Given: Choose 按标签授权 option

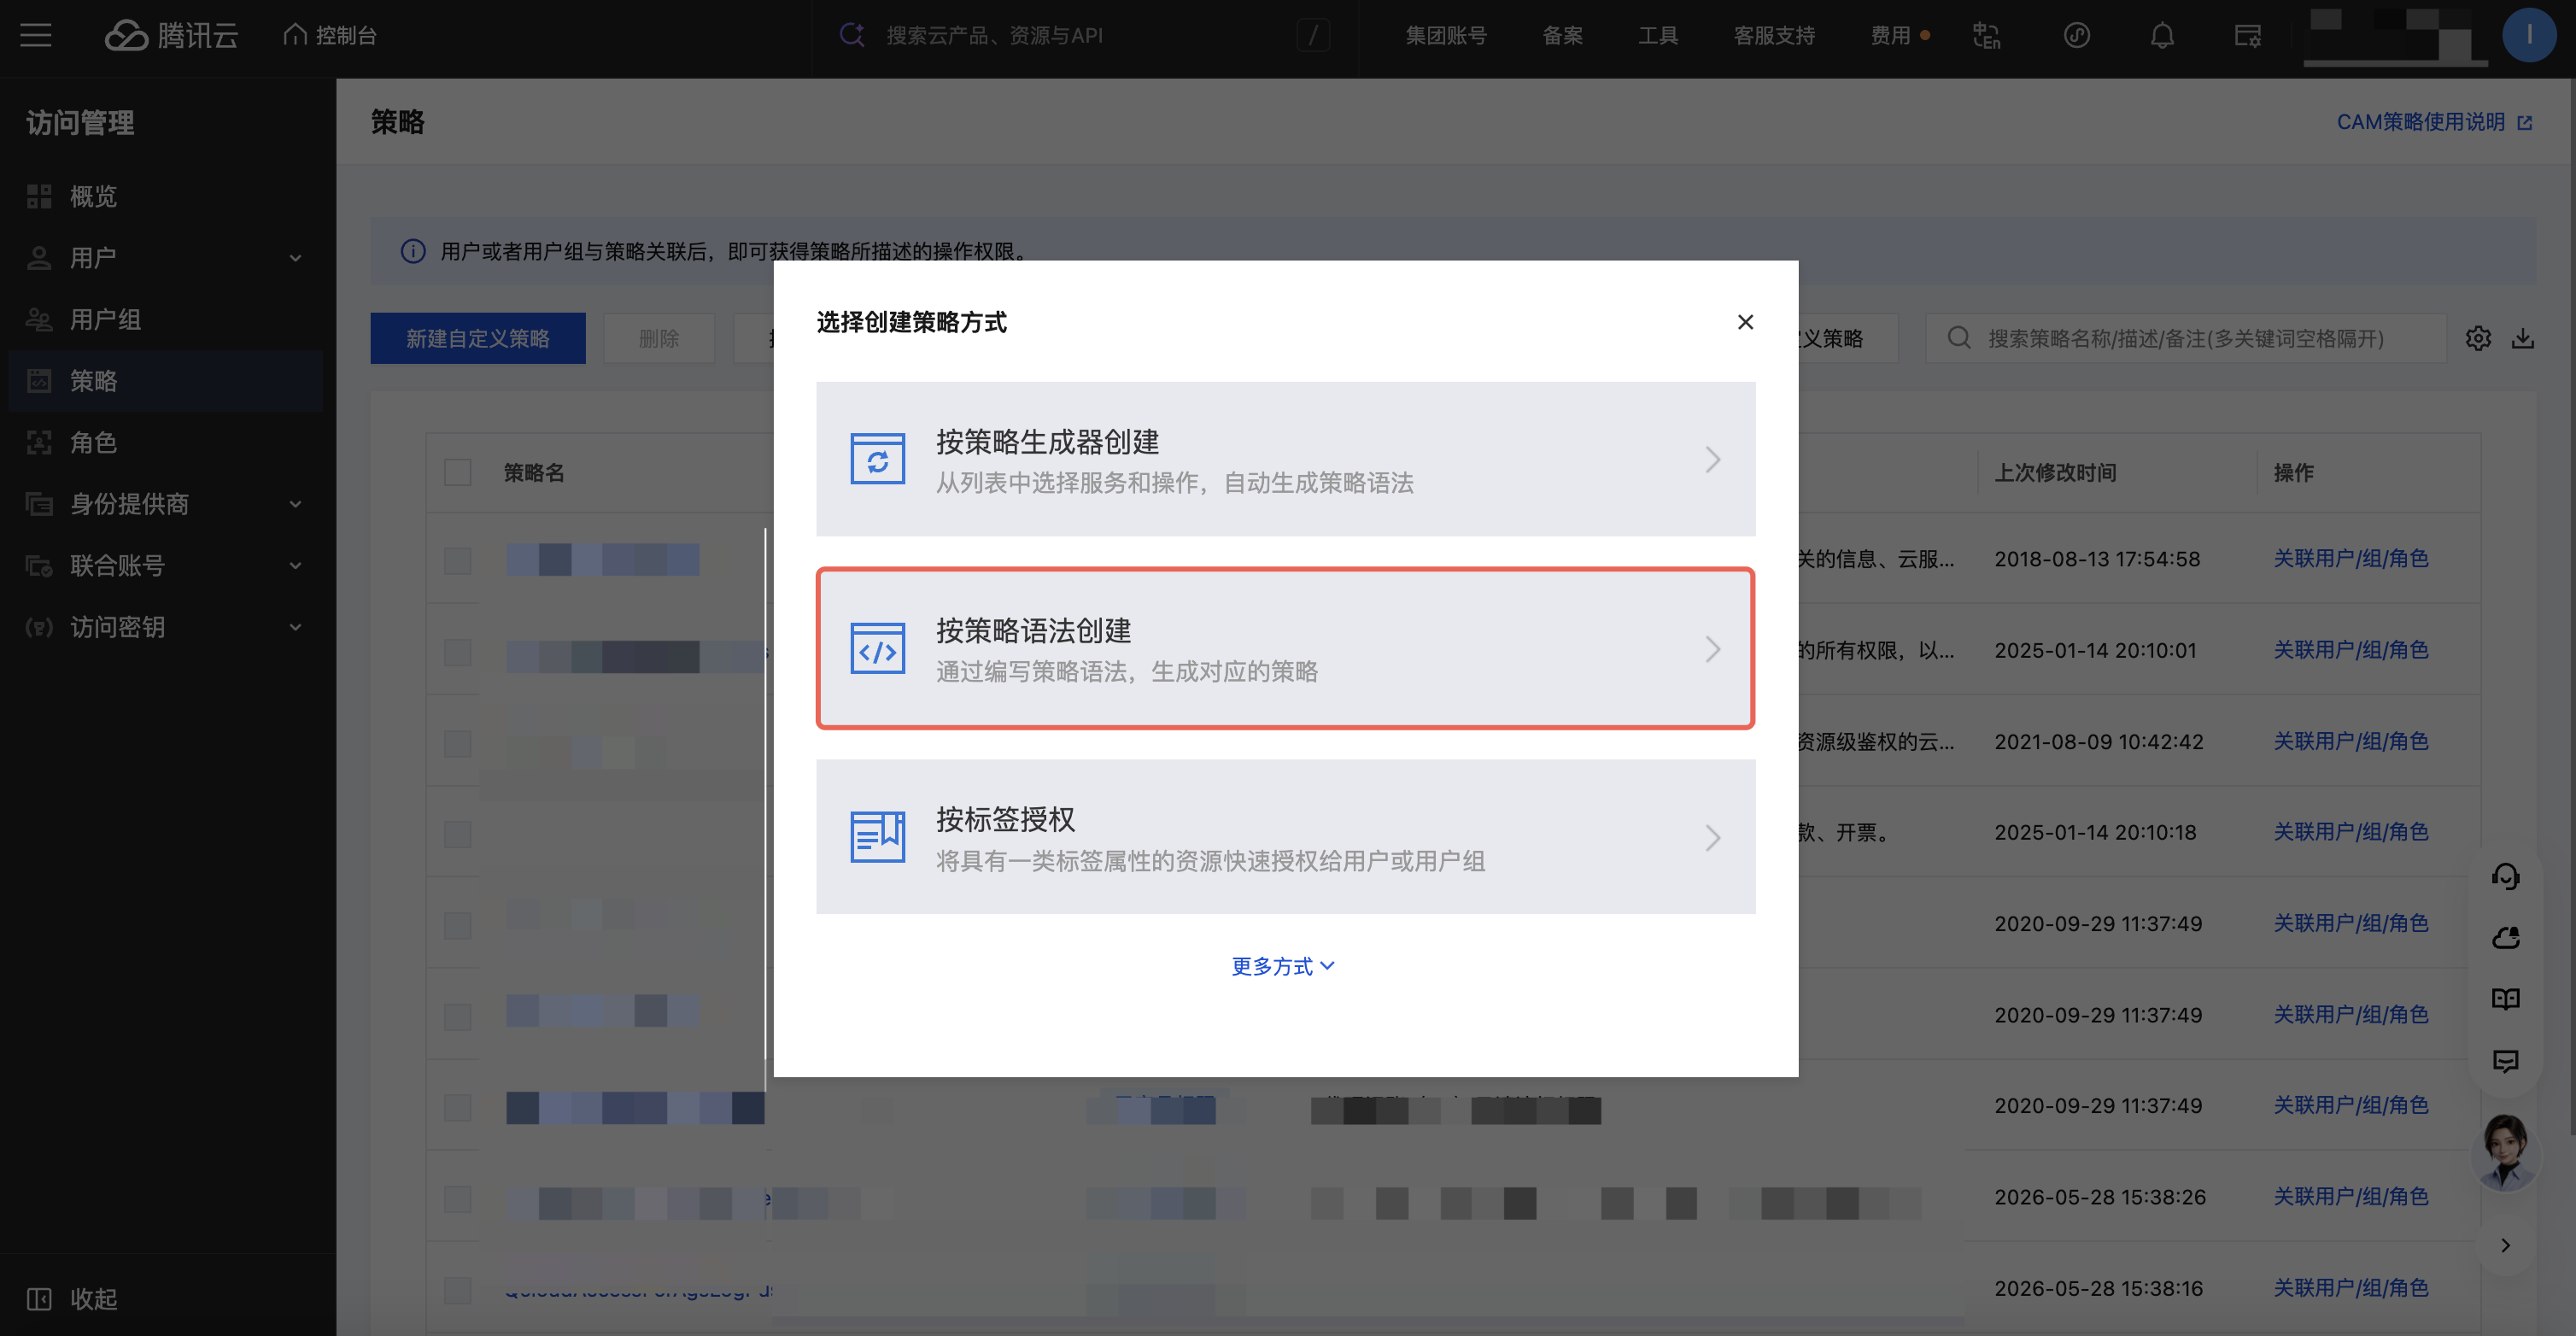Looking at the screenshot, I should click(x=1285, y=837).
